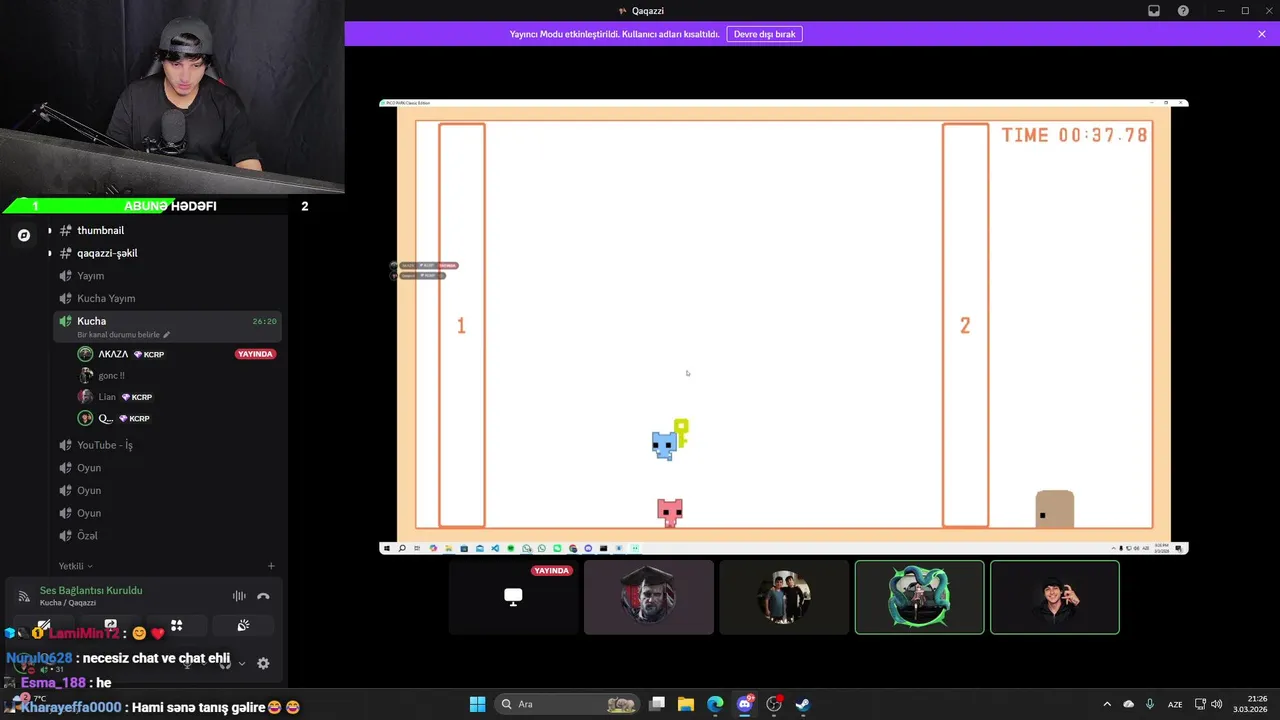The image size is (1280, 720).
Task: Open the Discord inbox icon
Action: point(1154,11)
